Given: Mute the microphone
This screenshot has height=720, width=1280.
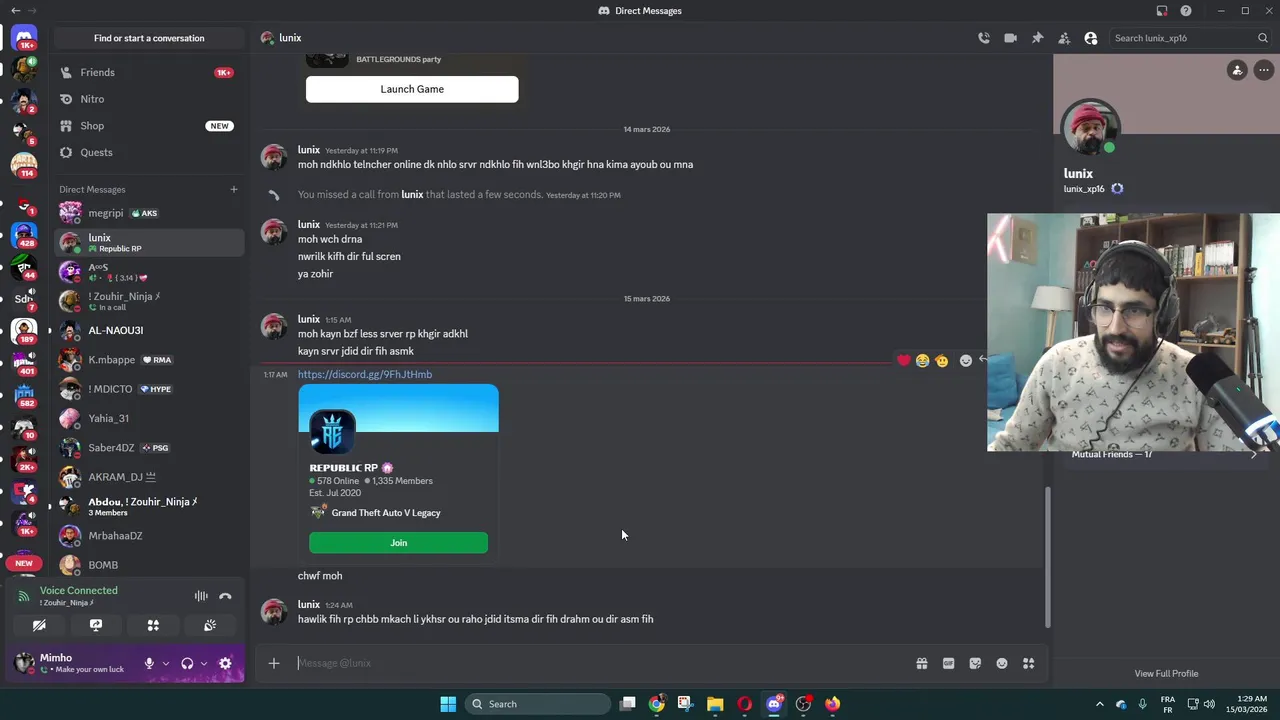Looking at the screenshot, I should click(149, 663).
